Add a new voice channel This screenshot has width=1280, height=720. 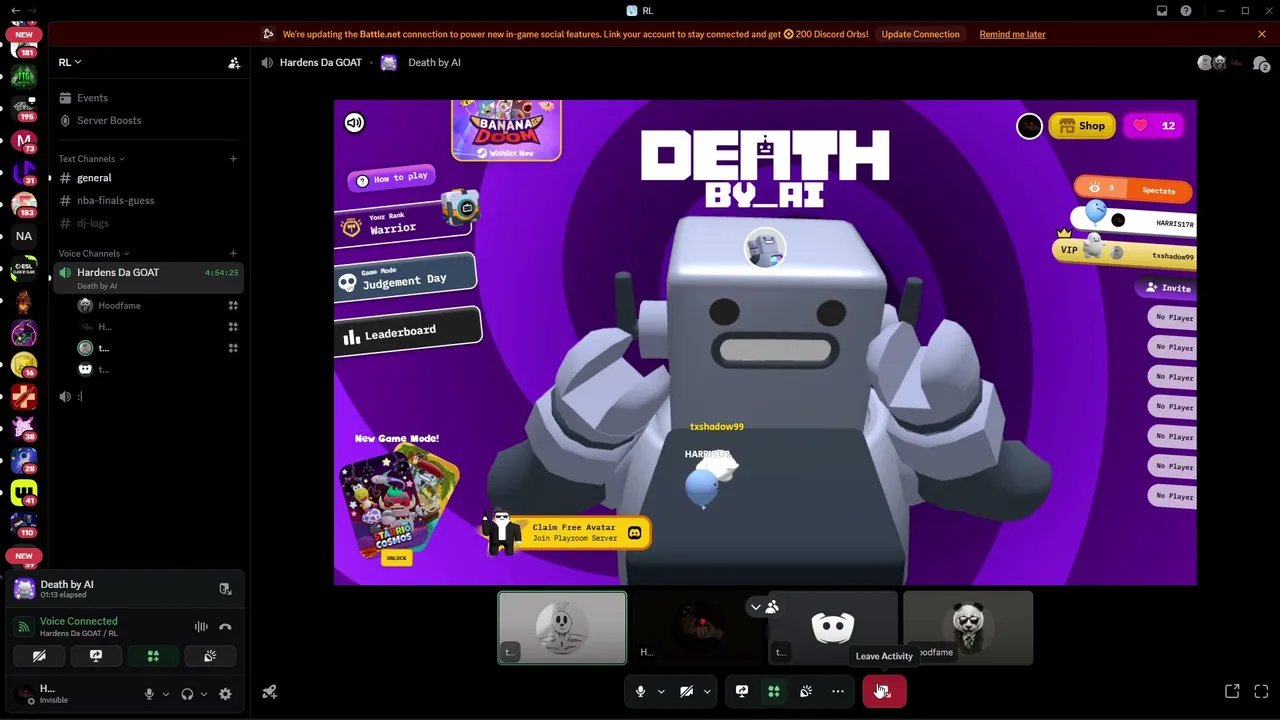tap(233, 253)
